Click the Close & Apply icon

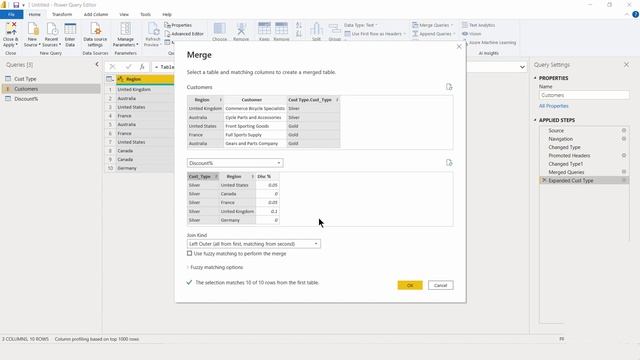click(x=11, y=35)
